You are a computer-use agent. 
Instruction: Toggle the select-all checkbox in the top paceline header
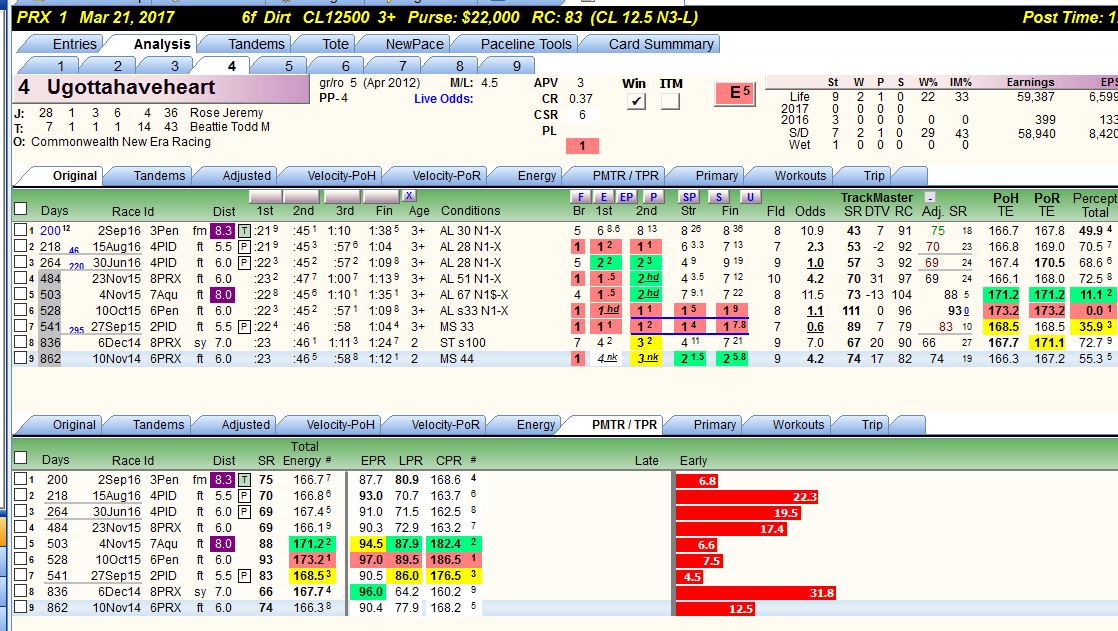pos(21,209)
